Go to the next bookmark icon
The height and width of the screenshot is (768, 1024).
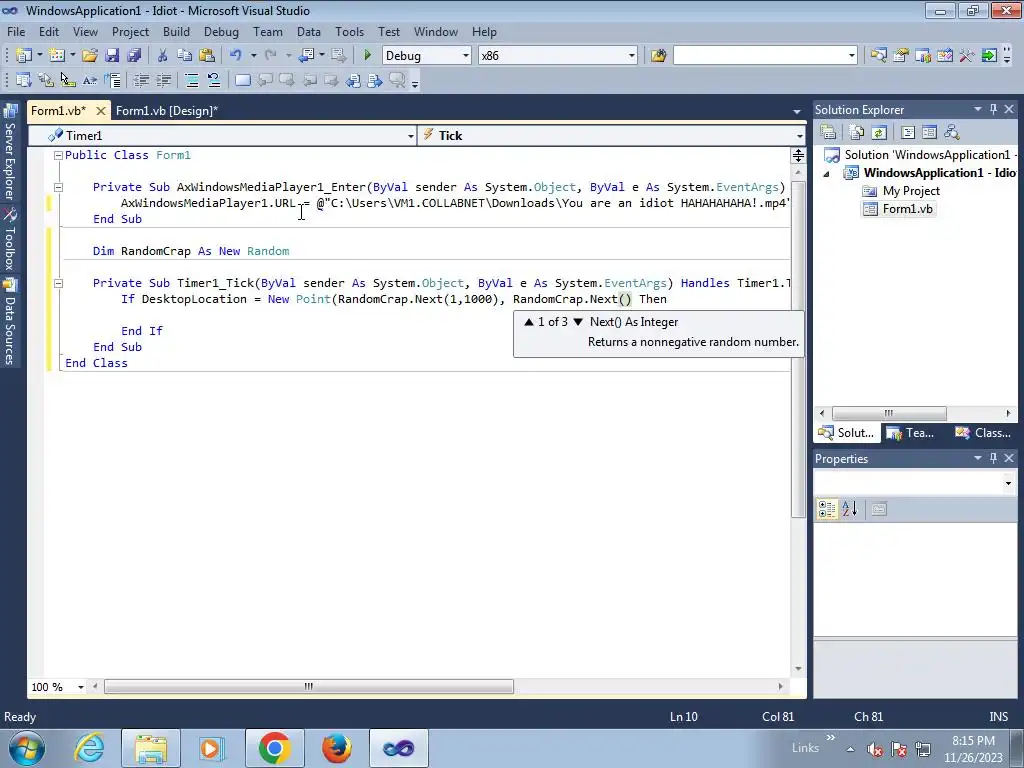point(287,80)
